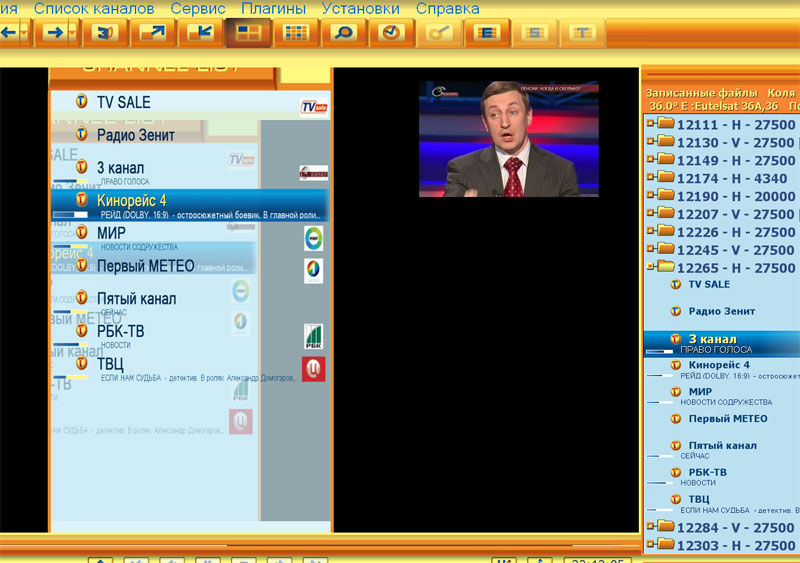Click the live video preview thumbnail
Screen dimensions: 800x563
(508, 139)
